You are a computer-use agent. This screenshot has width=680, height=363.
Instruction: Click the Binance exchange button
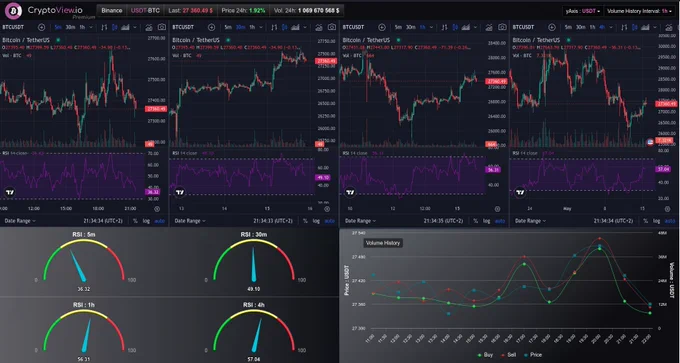click(x=112, y=10)
